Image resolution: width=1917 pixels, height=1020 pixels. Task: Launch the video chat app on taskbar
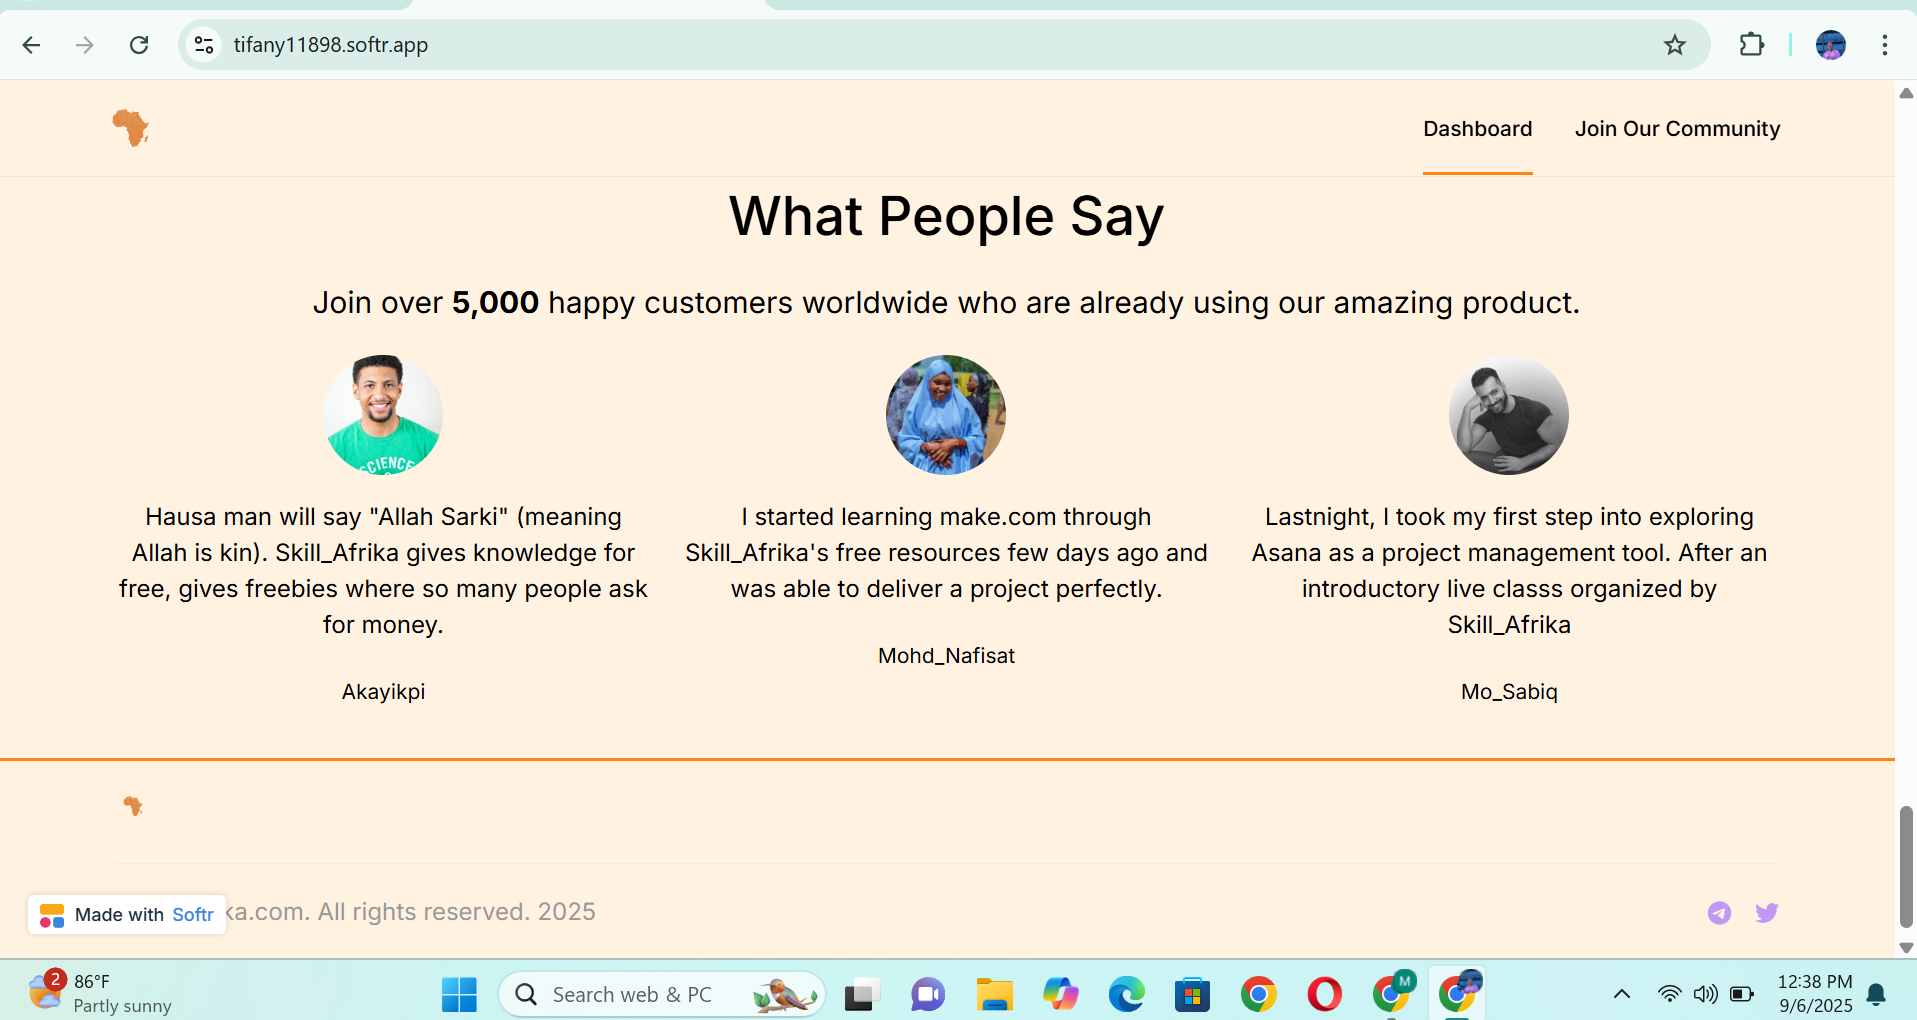point(927,994)
